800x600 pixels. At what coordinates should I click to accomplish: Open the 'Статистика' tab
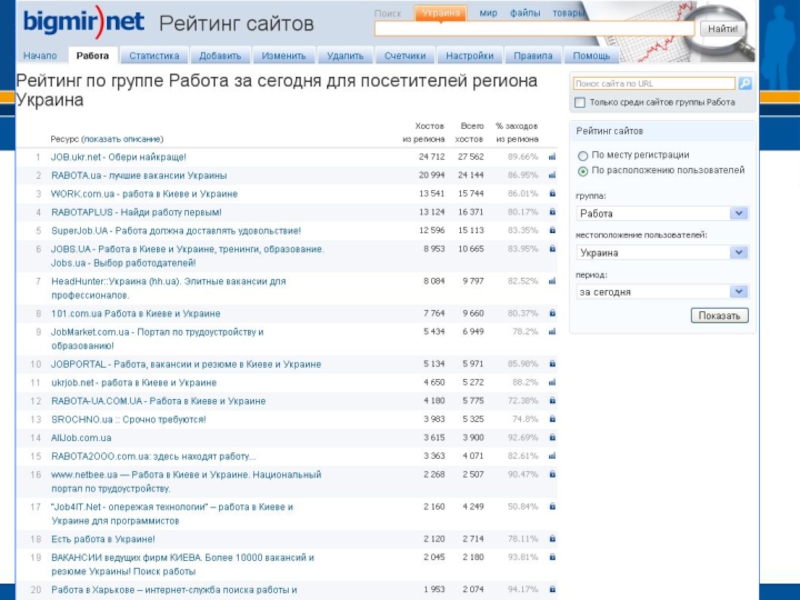(154, 56)
